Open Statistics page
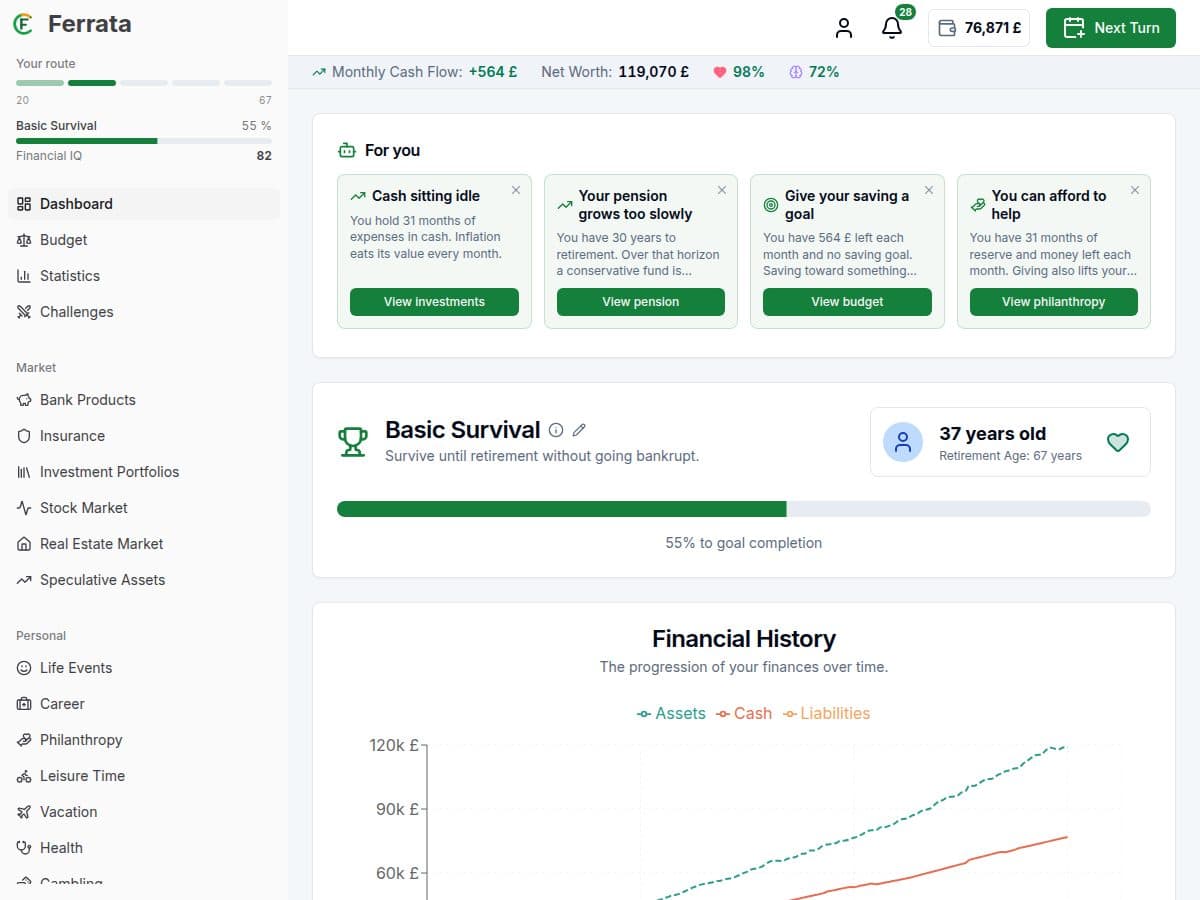The width and height of the screenshot is (1200, 900). click(144, 276)
